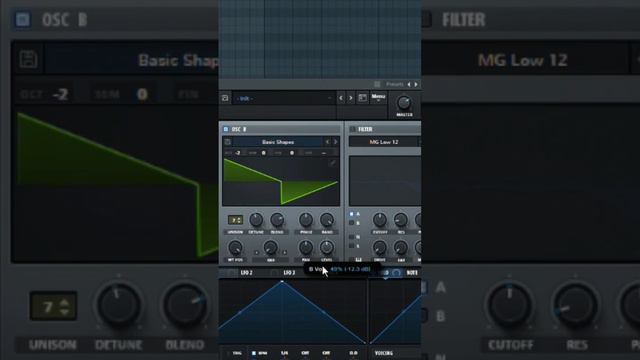Click the grid icon left of Presets
Image resolution: width=640 pixels, height=360 pixels.
(377, 84)
